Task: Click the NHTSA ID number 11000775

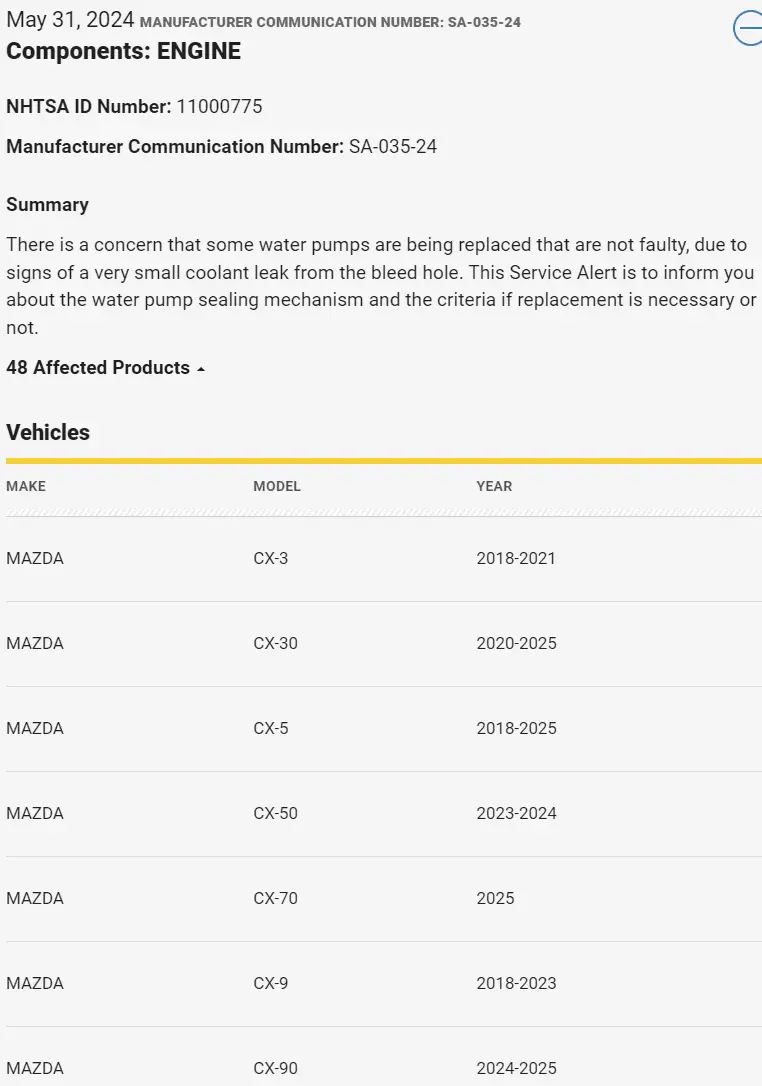Action: pyautogui.click(x=219, y=106)
